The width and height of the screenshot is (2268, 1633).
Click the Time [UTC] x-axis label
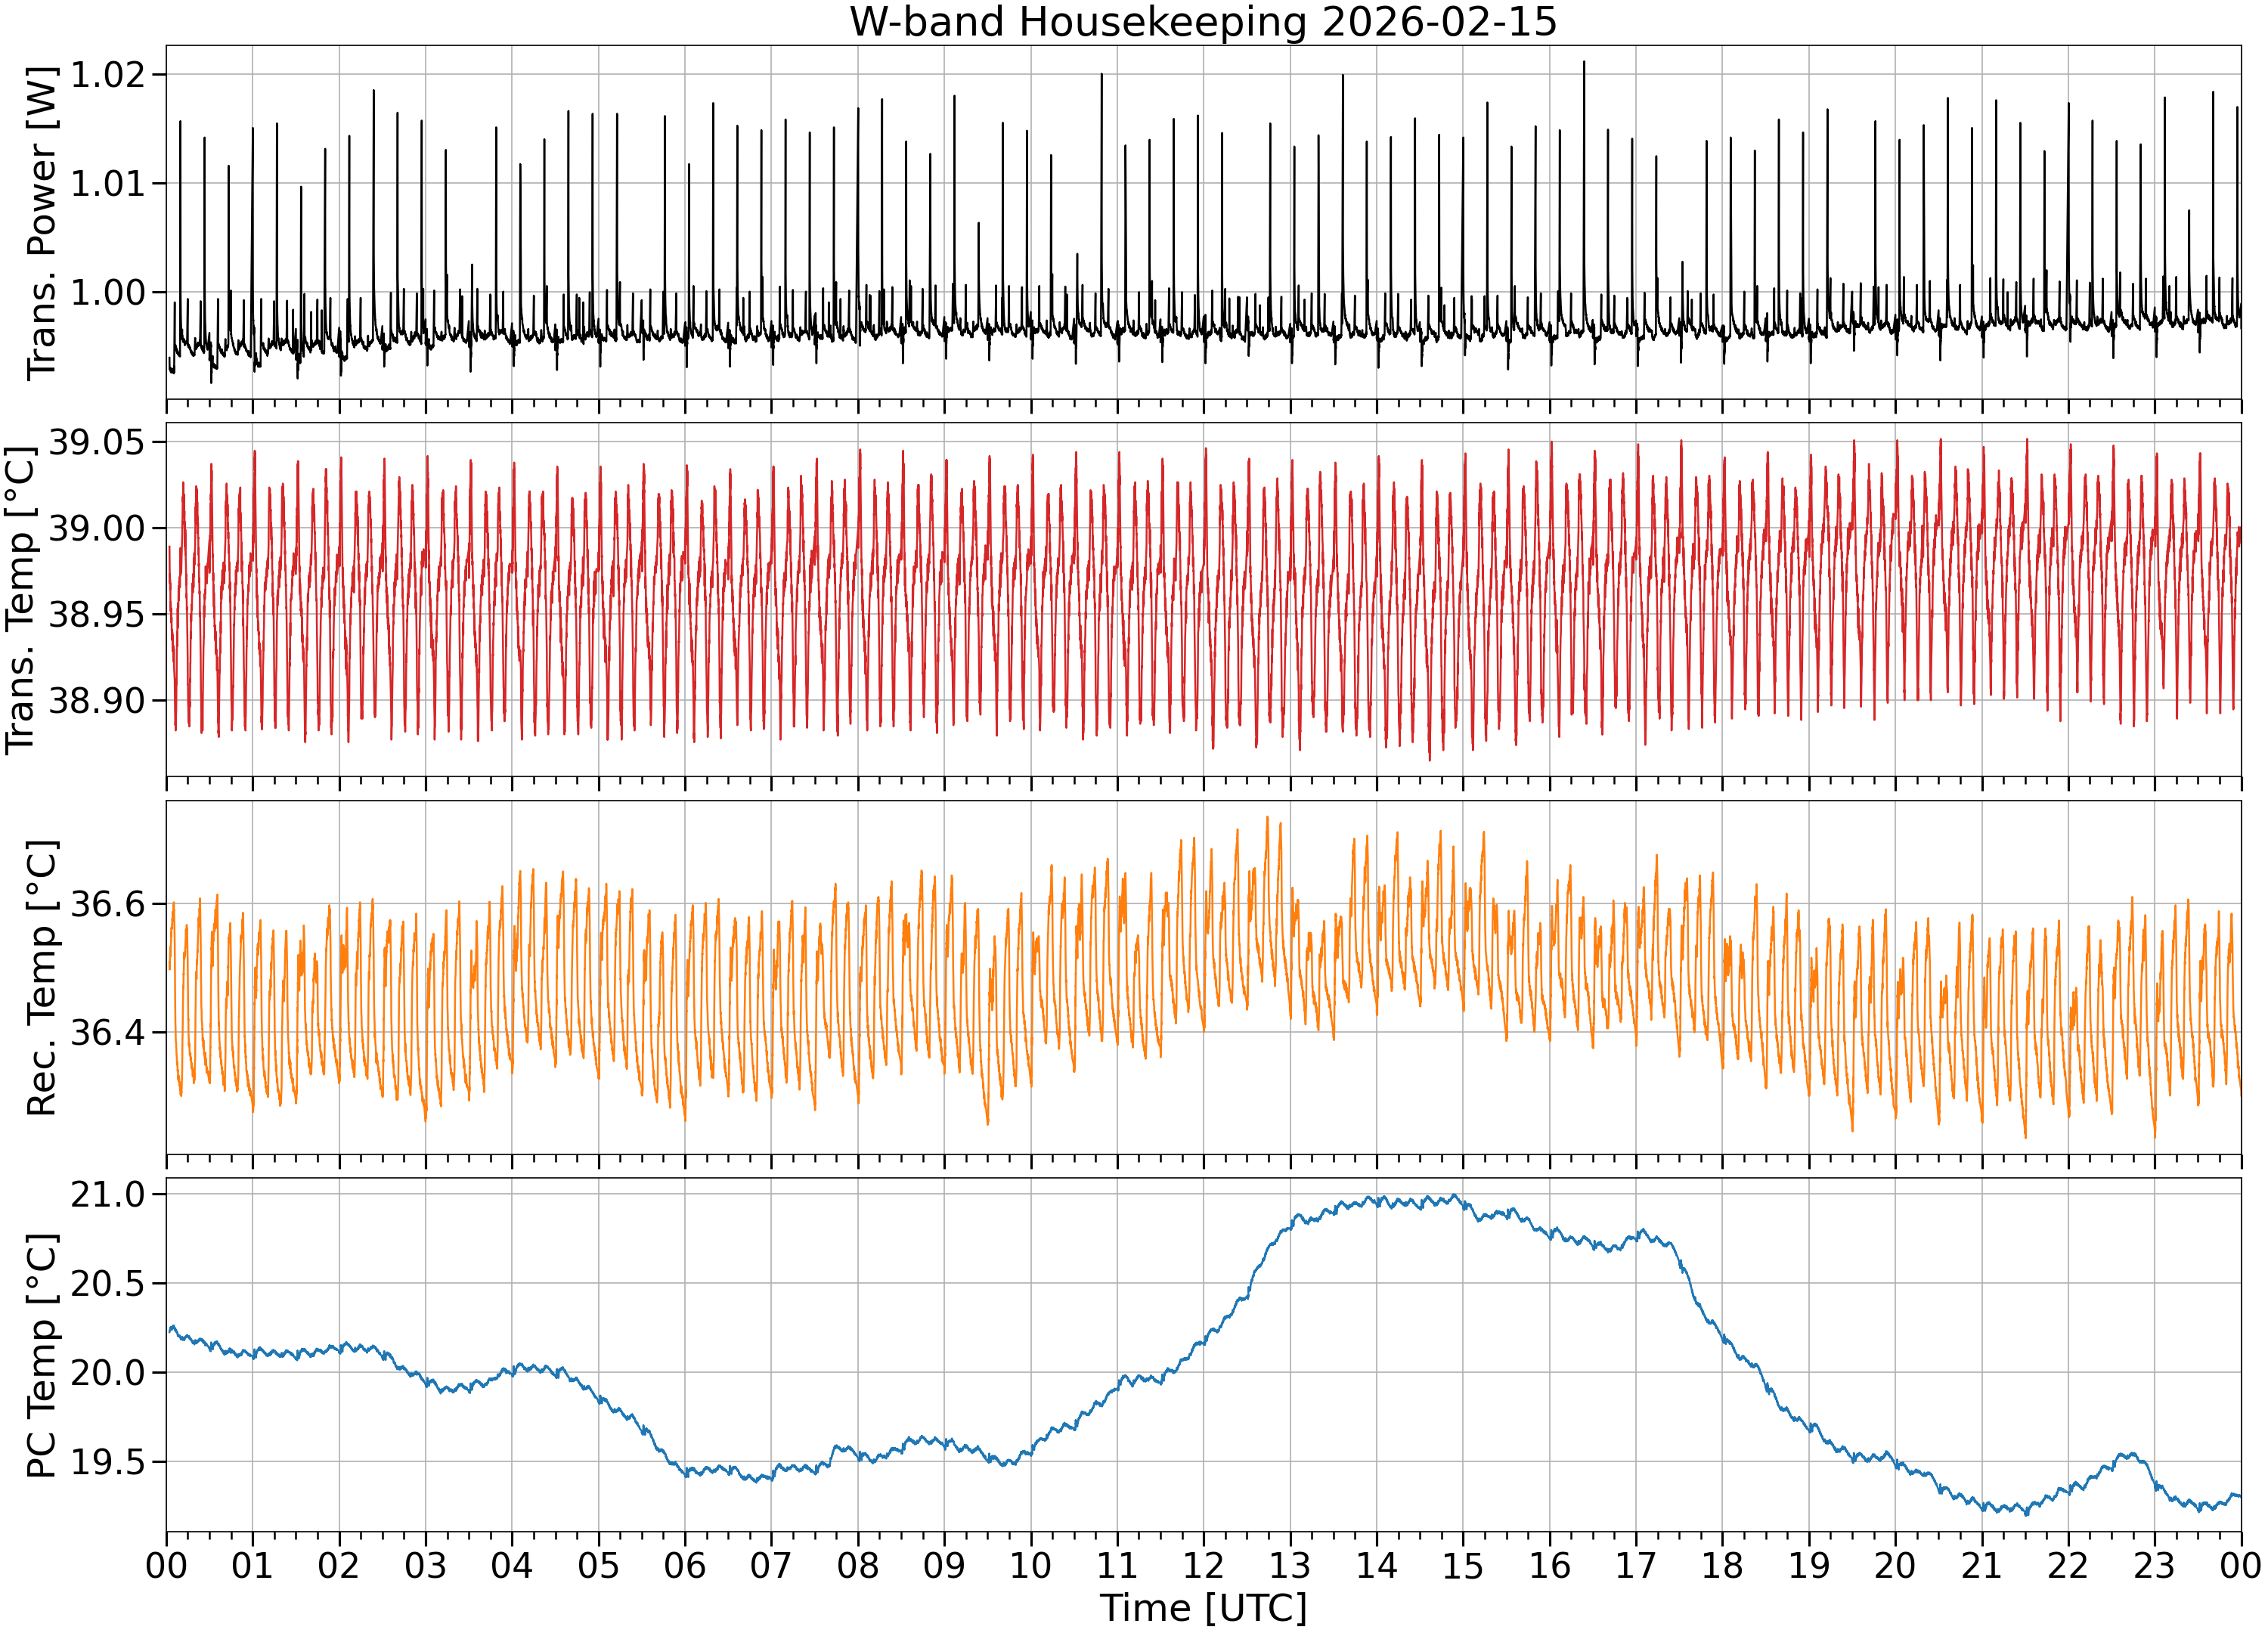[1203, 1608]
